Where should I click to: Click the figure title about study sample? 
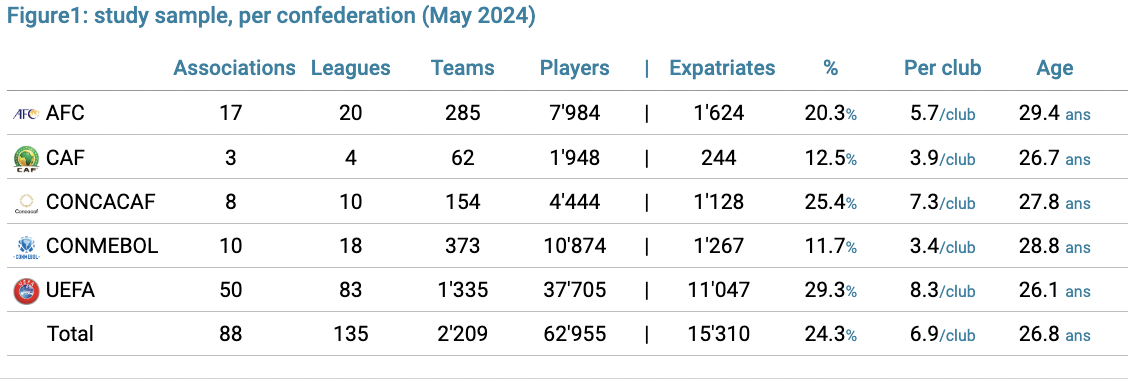click(x=270, y=16)
